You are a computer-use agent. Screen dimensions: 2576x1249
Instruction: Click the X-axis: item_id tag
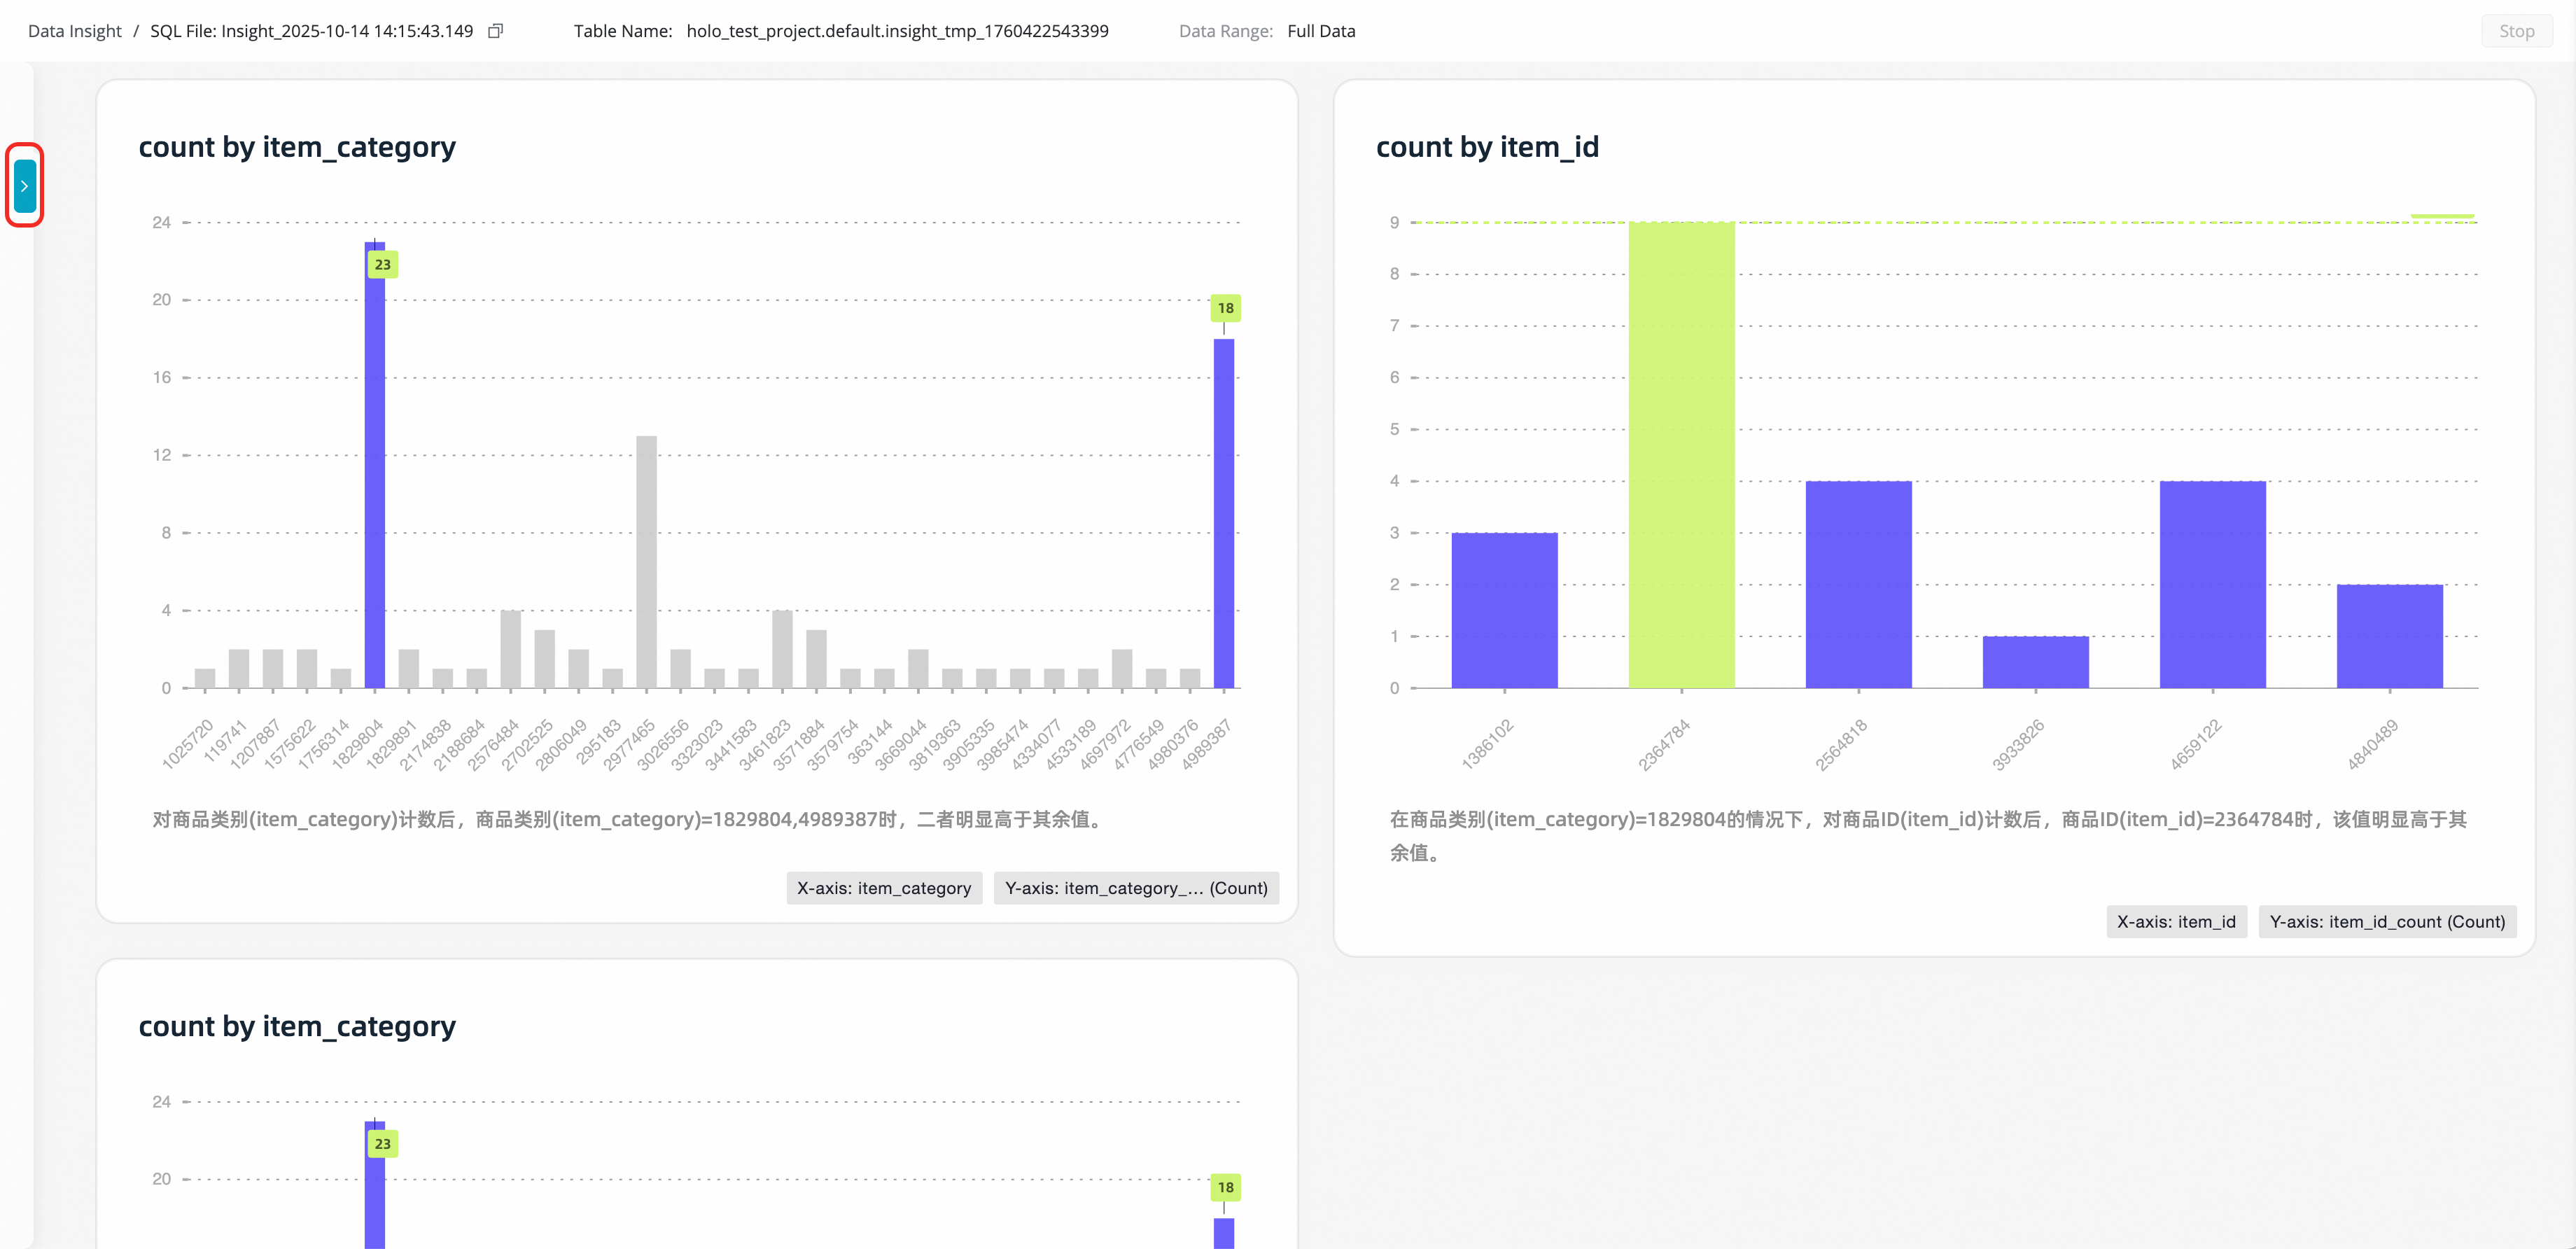2176,922
